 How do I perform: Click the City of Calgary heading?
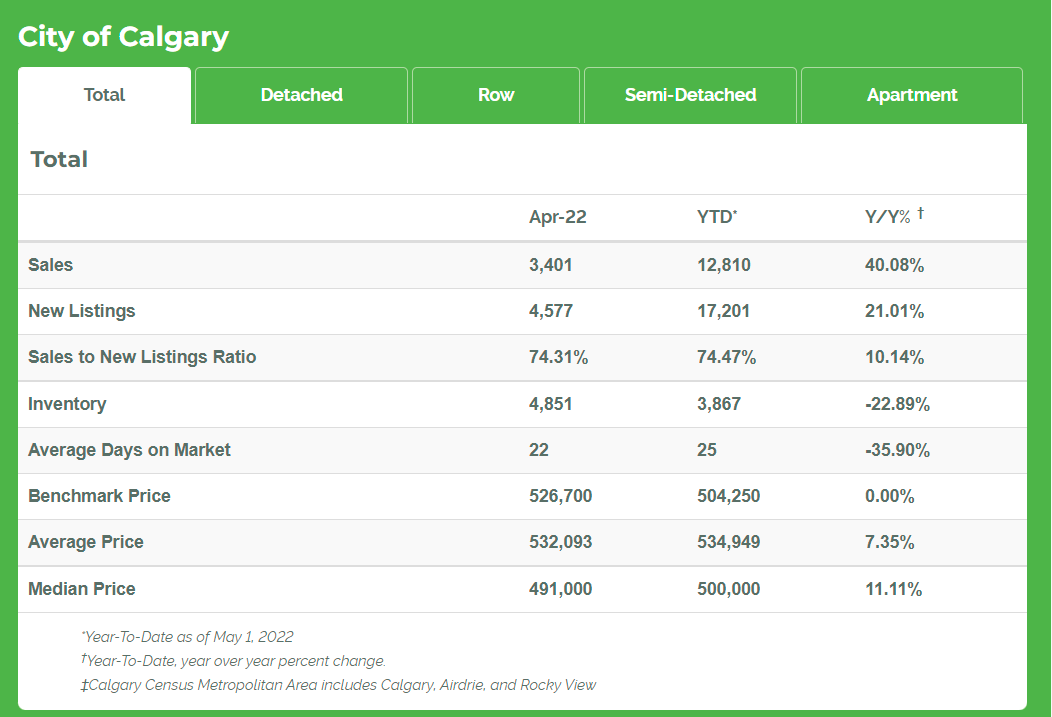pyautogui.click(x=123, y=37)
